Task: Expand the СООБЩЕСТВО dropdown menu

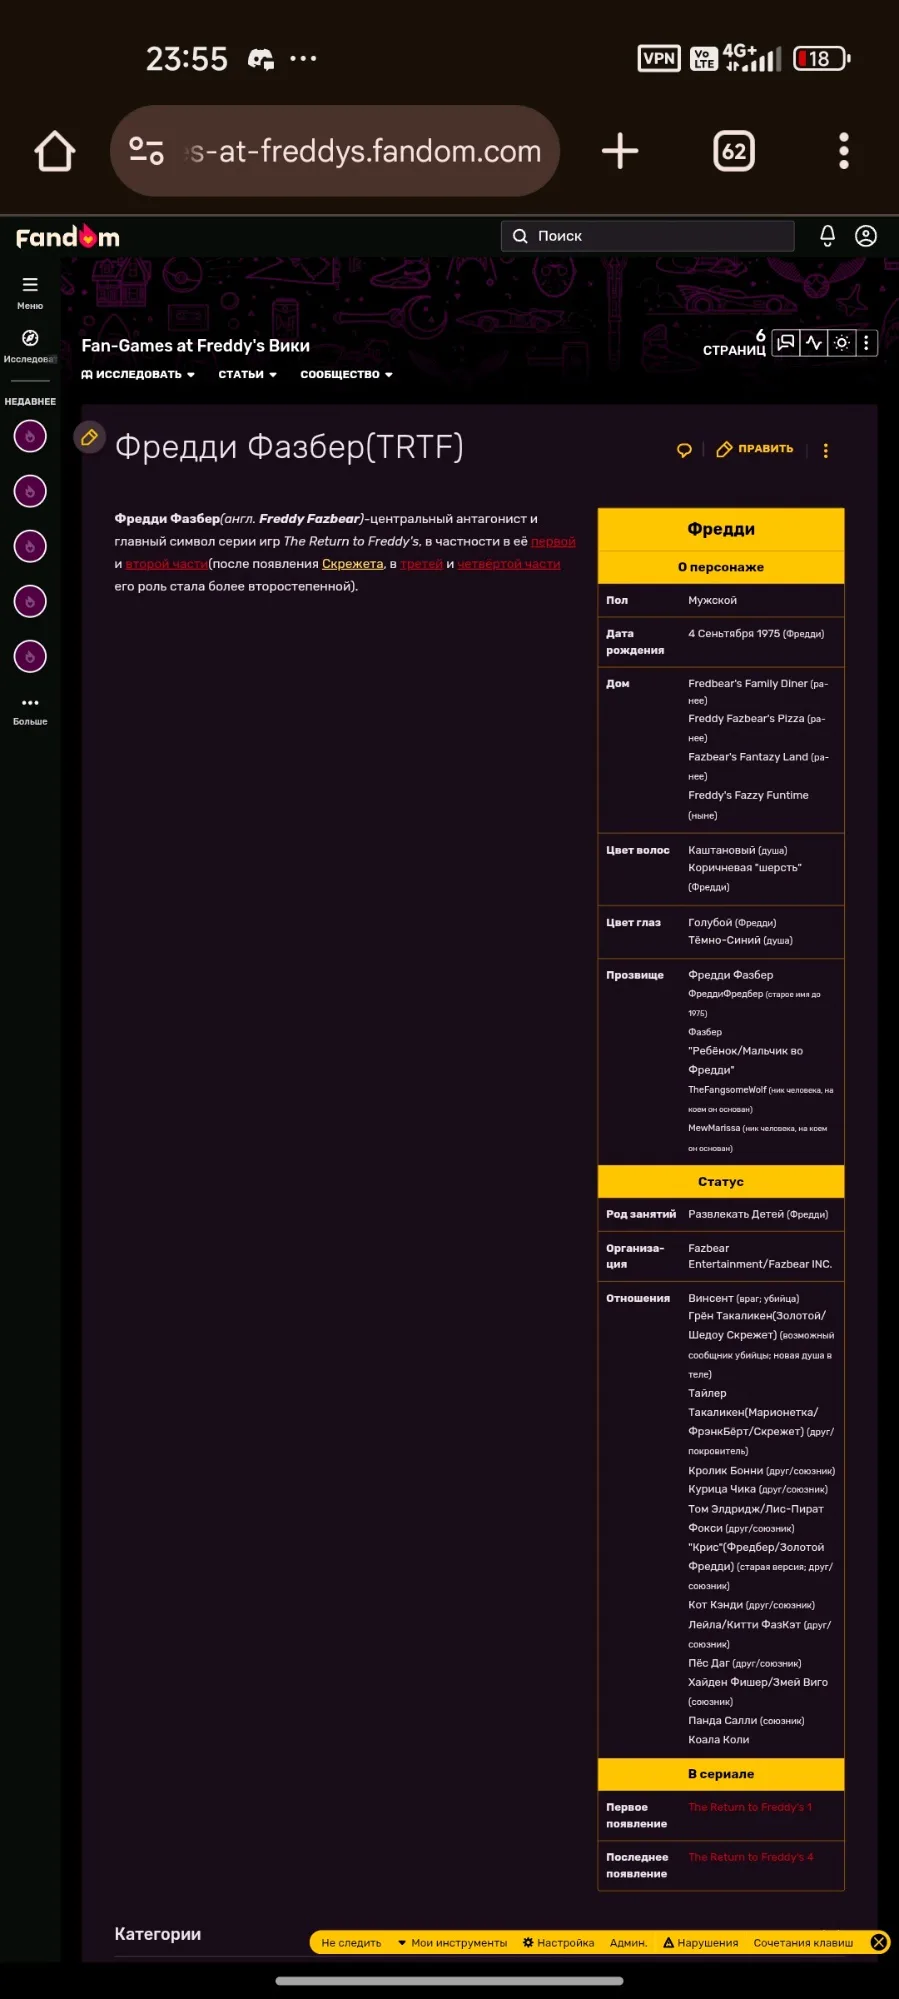Action: tap(346, 374)
